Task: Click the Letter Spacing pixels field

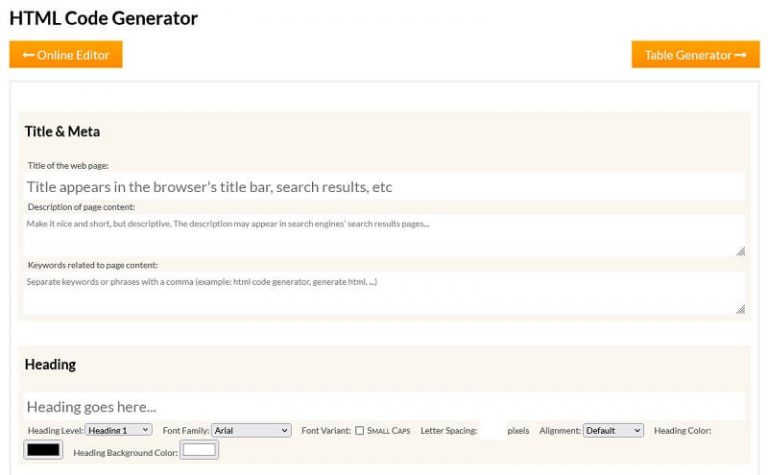Action: (492, 430)
